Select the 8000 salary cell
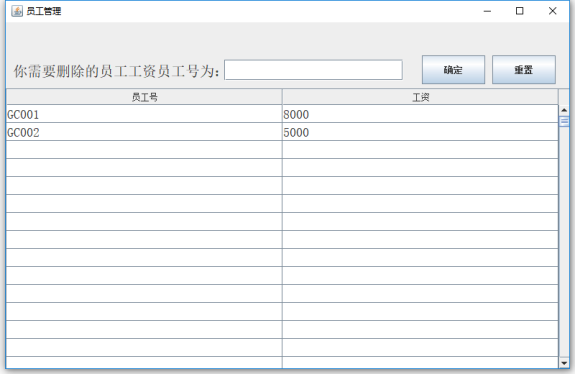The width and height of the screenshot is (576, 374). (x=420, y=114)
